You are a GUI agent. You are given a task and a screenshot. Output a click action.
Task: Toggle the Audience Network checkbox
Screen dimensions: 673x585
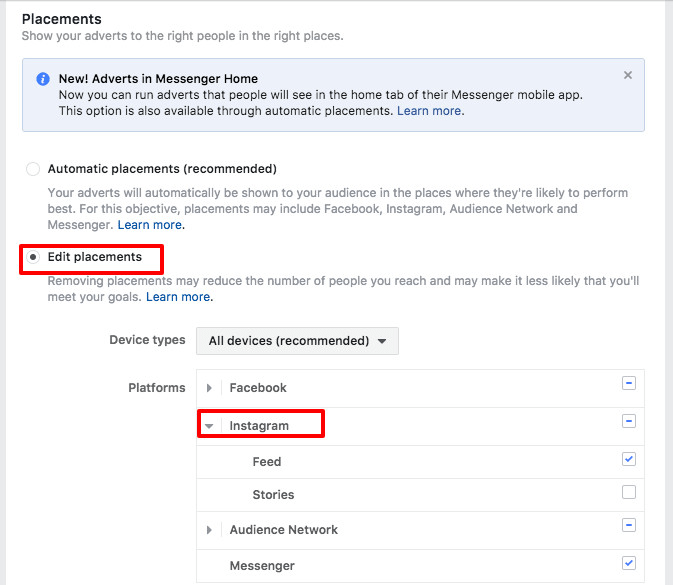628,525
